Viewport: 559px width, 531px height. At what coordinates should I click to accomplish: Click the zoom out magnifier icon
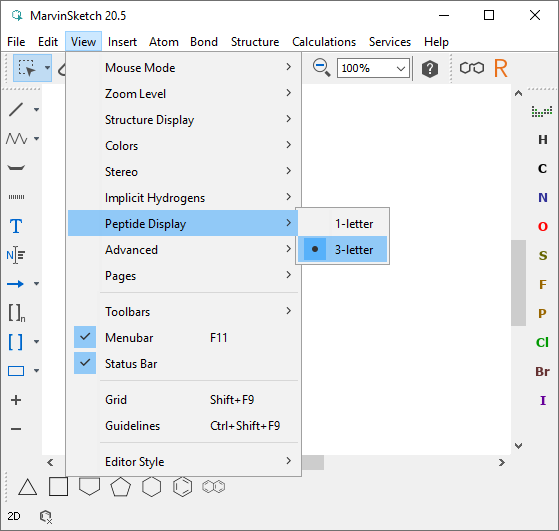[x=321, y=68]
